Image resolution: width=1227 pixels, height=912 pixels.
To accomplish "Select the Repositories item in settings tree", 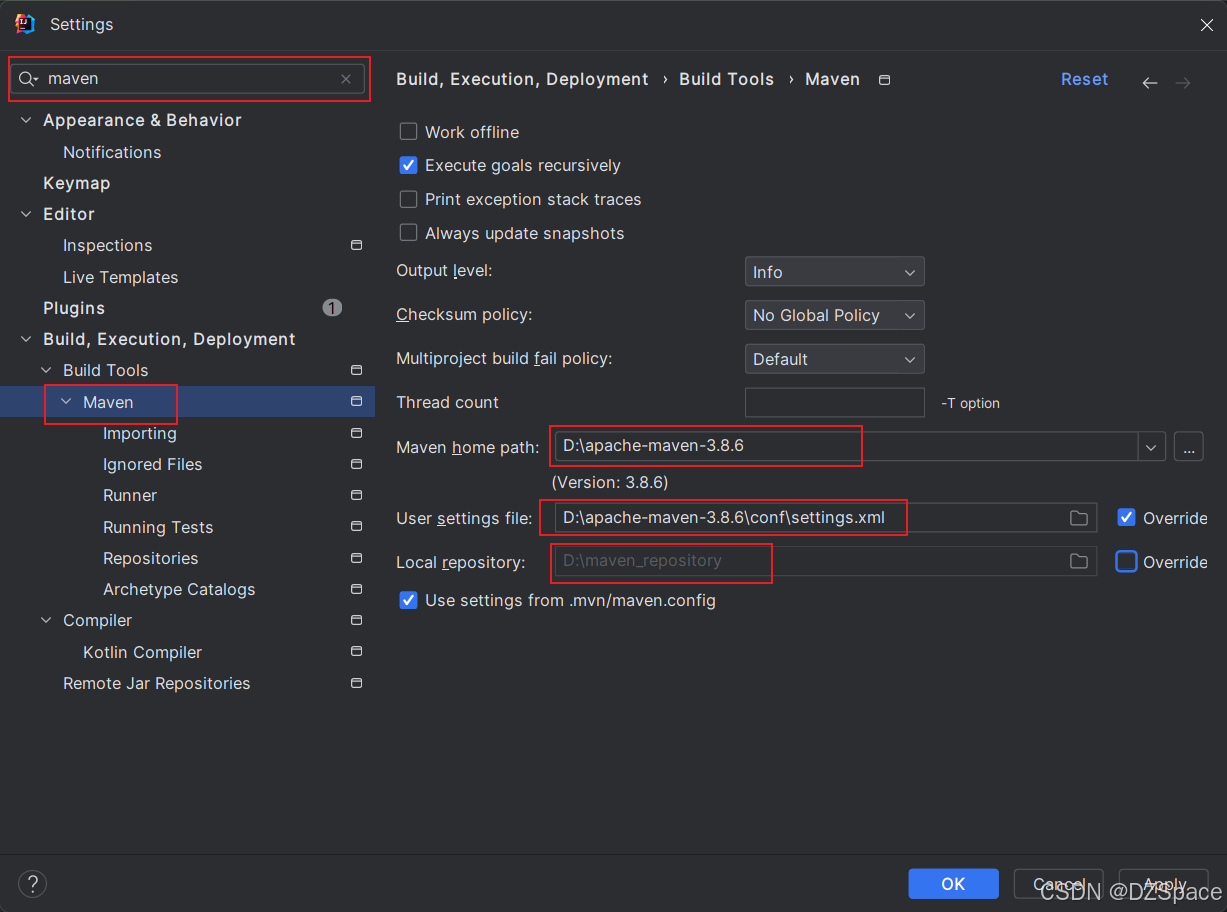I will click(x=150, y=558).
